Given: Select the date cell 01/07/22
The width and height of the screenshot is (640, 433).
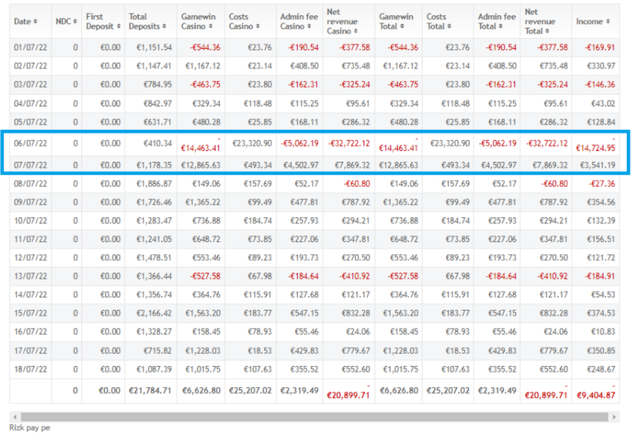Looking at the screenshot, I should [31, 47].
